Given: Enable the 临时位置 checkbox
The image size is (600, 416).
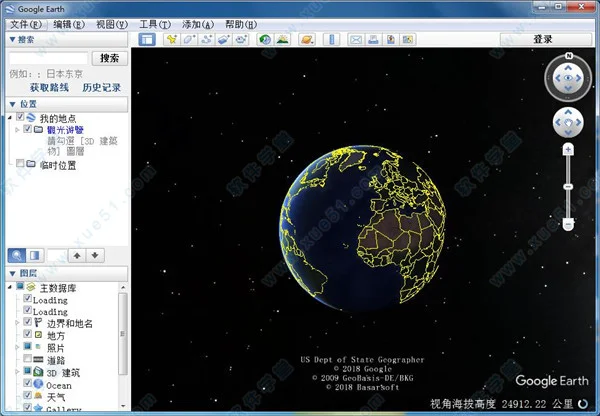Looking at the screenshot, I should pyautogui.click(x=20, y=164).
